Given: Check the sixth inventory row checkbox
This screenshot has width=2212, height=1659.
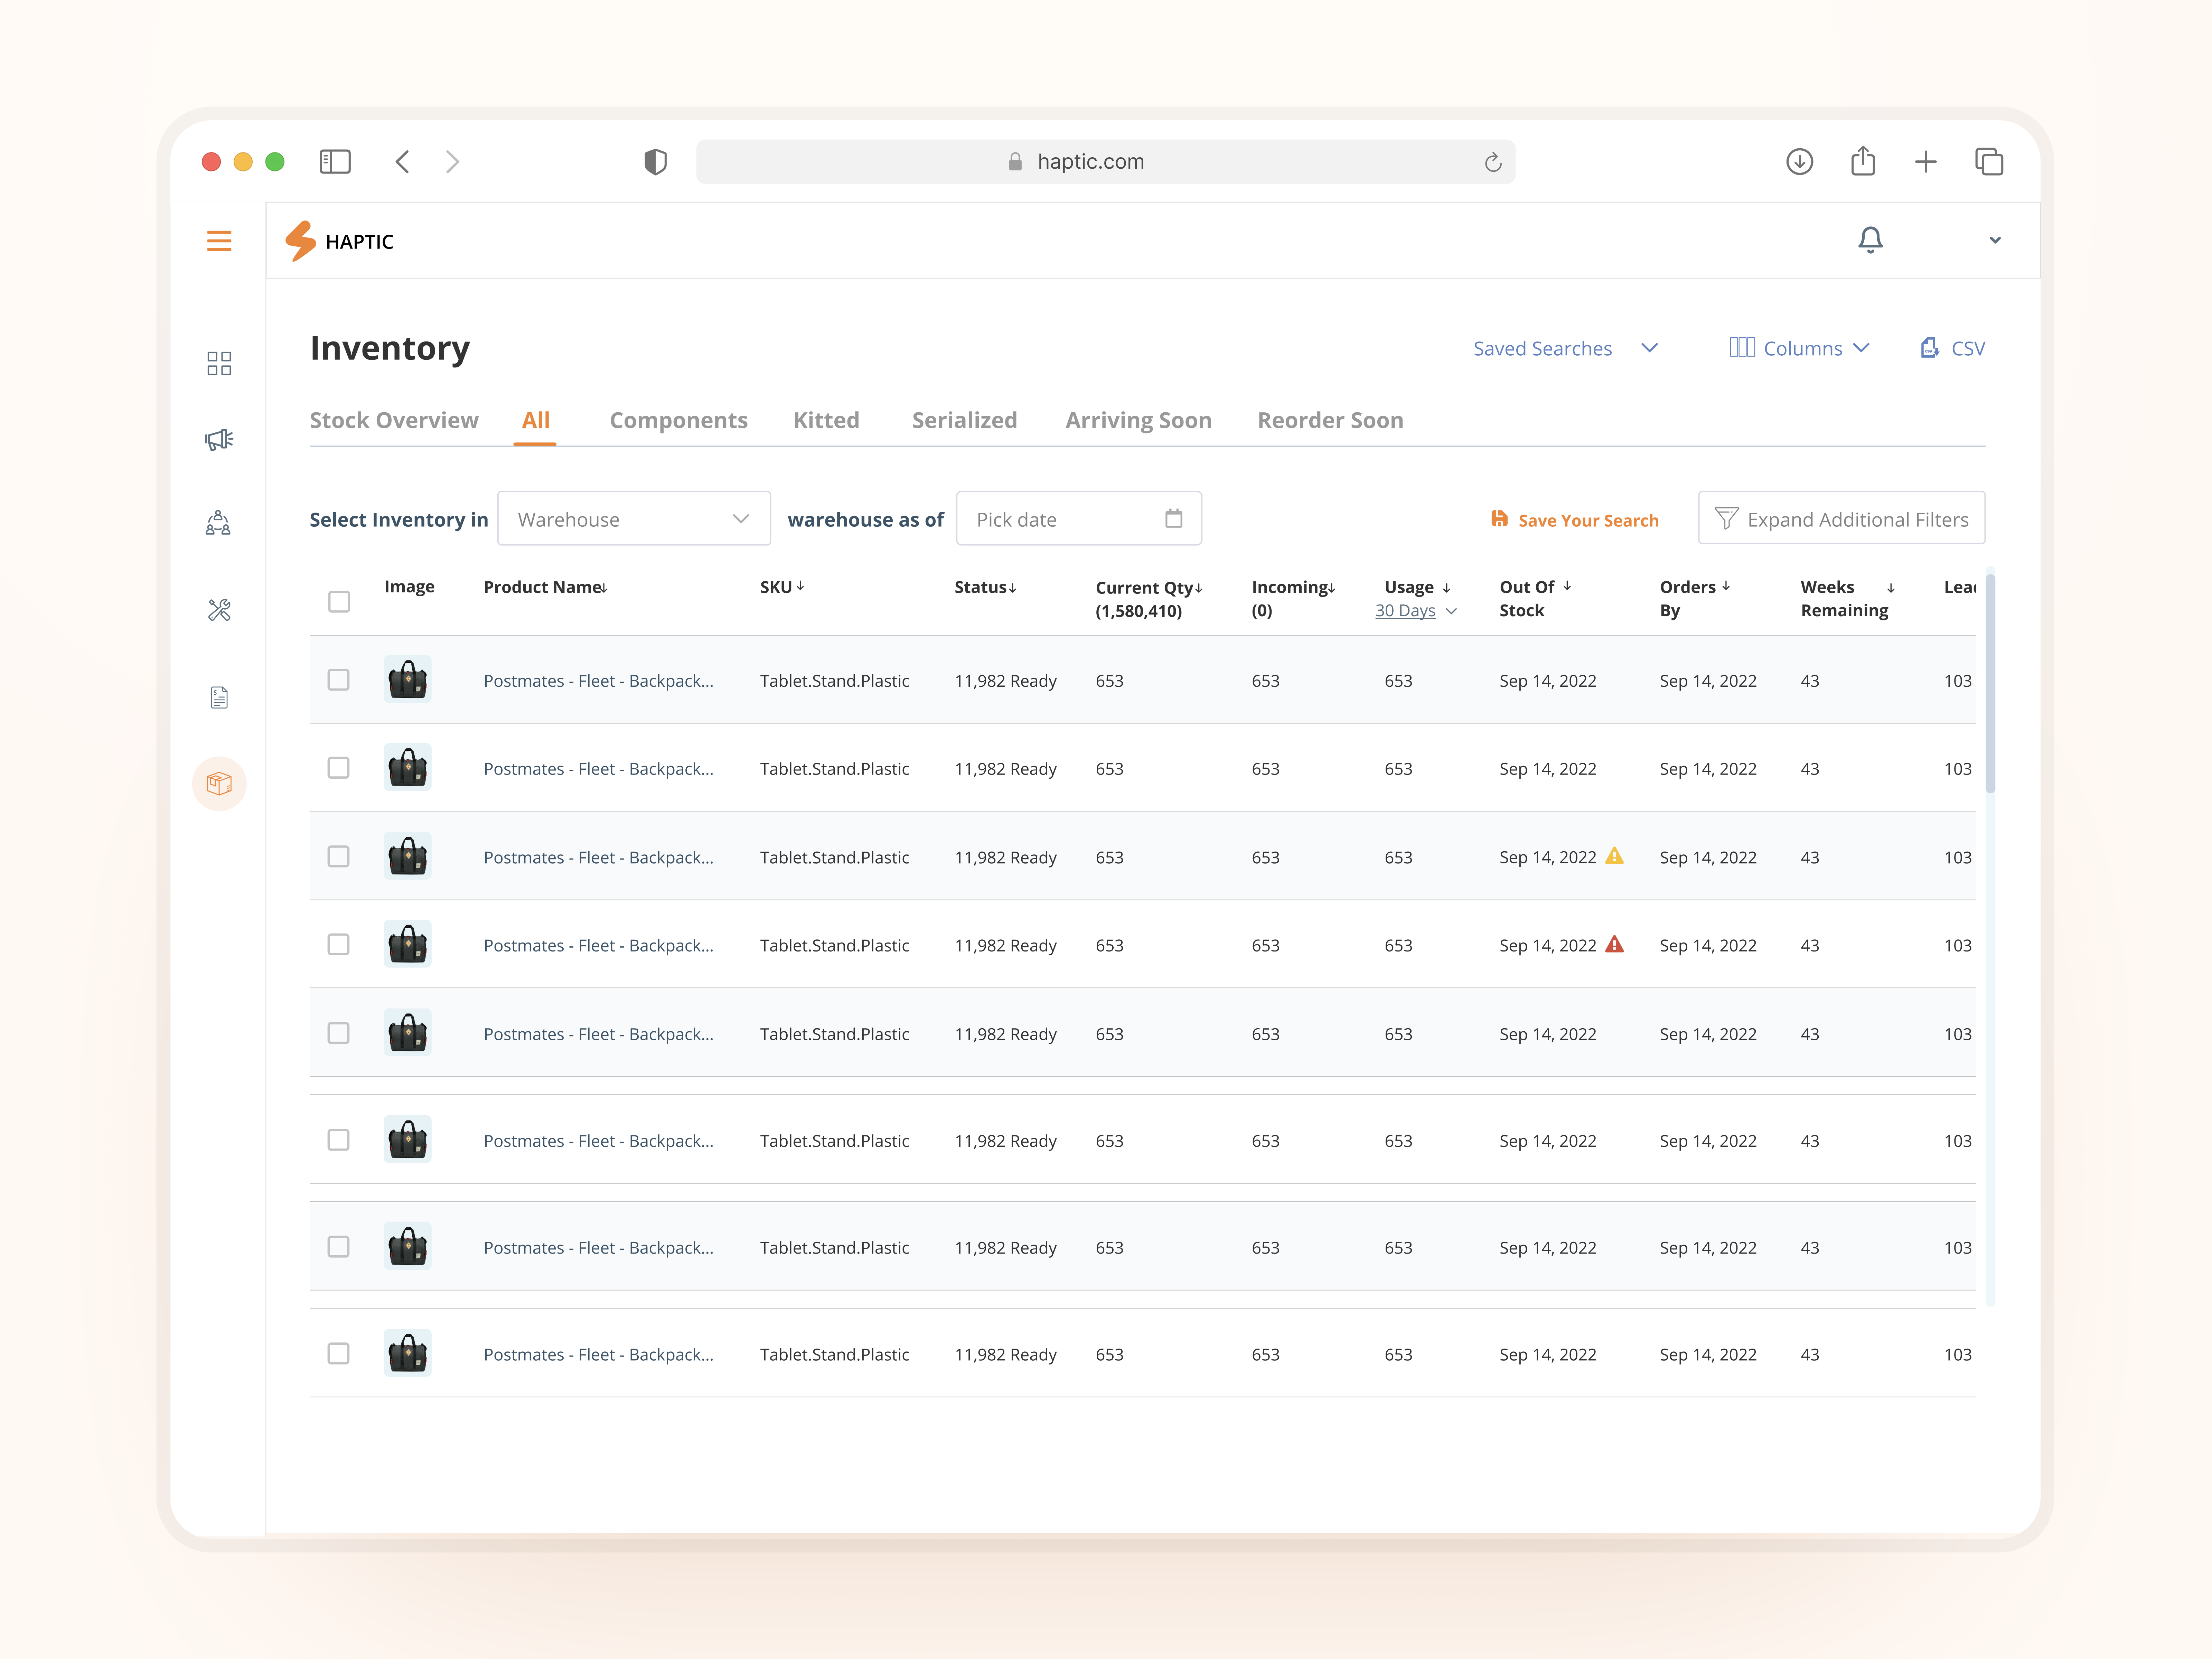Looking at the screenshot, I should pos(339,1140).
